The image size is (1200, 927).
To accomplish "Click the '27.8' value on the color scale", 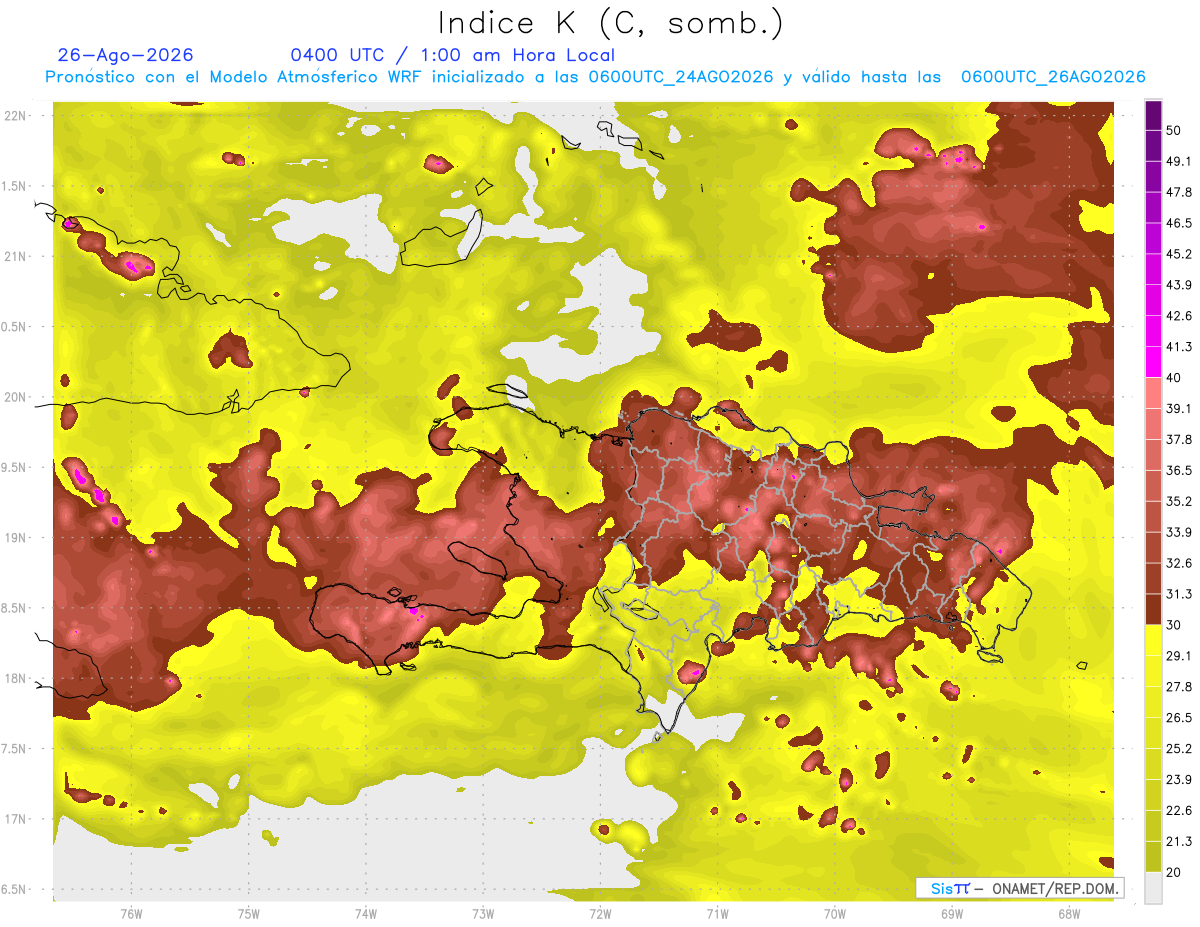I will [x=1179, y=687].
